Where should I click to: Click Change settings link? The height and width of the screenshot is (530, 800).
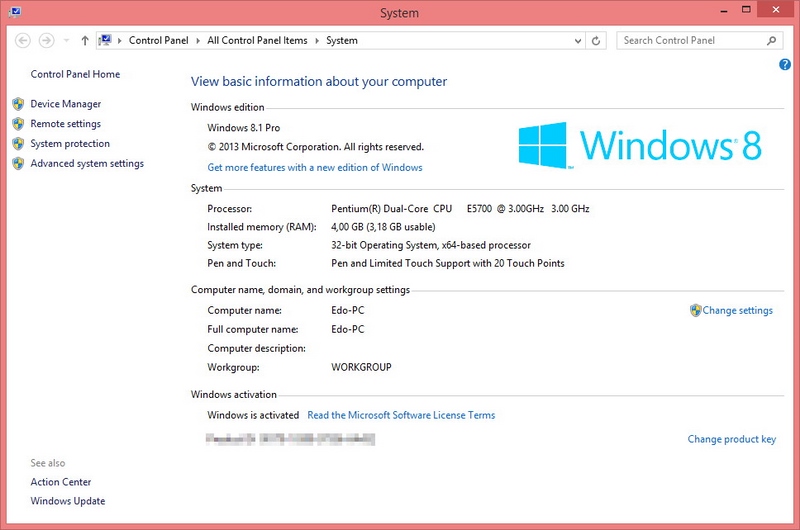[738, 310]
